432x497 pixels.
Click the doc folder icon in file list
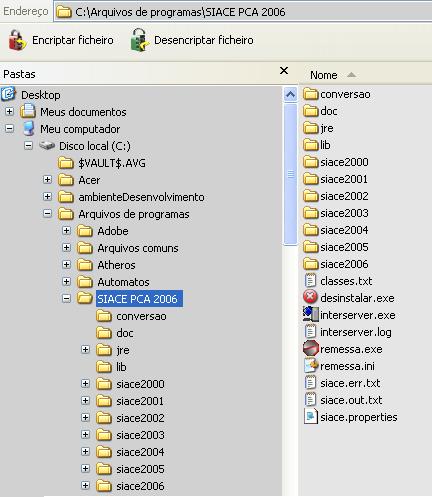[x=311, y=111]
